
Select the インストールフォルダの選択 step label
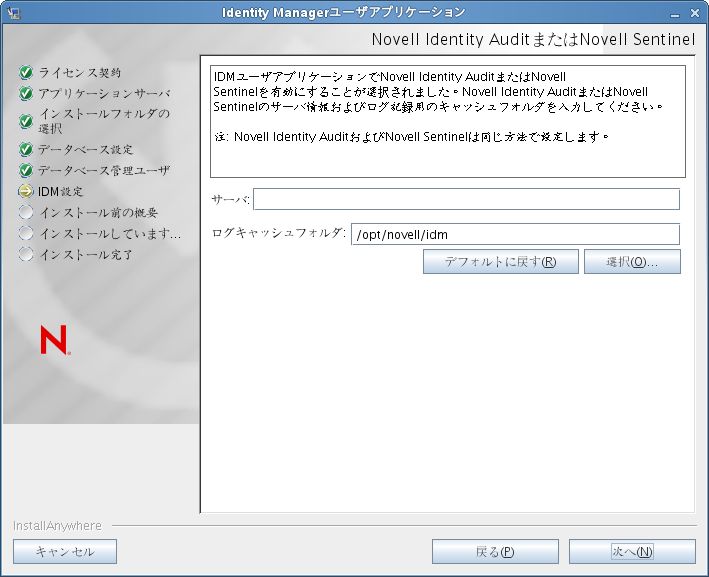[104, 121]
